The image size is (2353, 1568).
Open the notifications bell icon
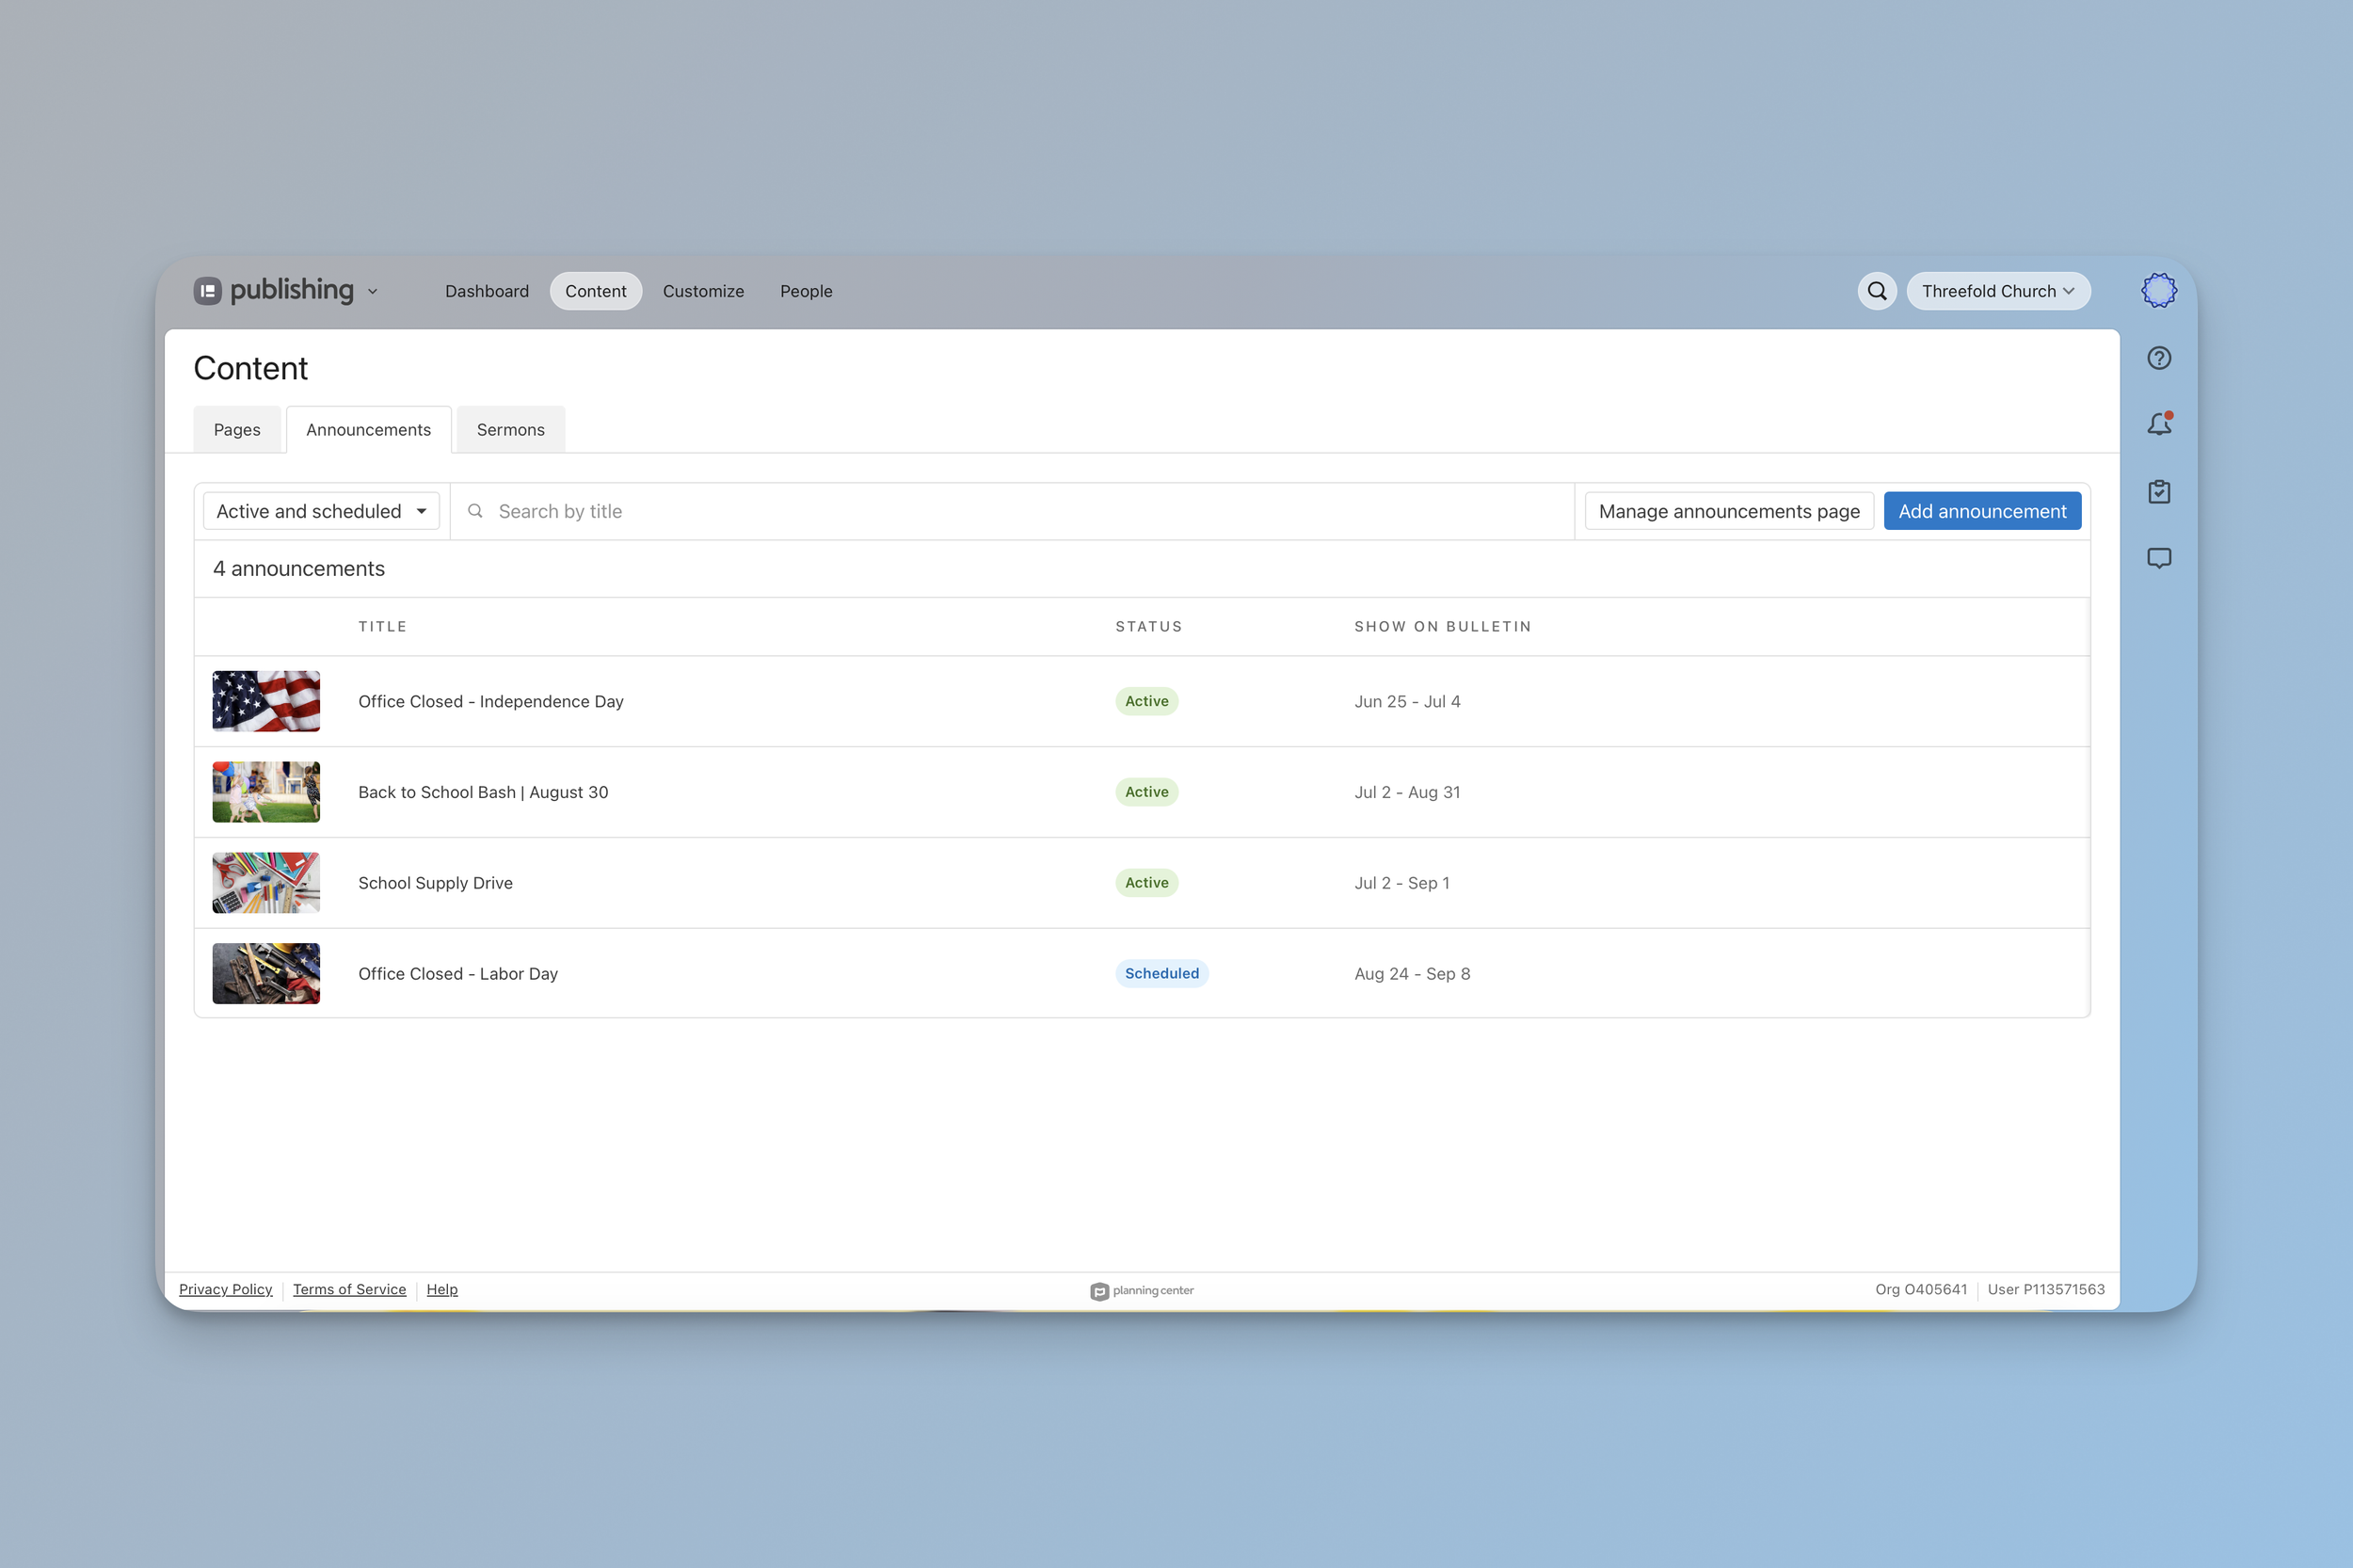(x=2159, y=424)
